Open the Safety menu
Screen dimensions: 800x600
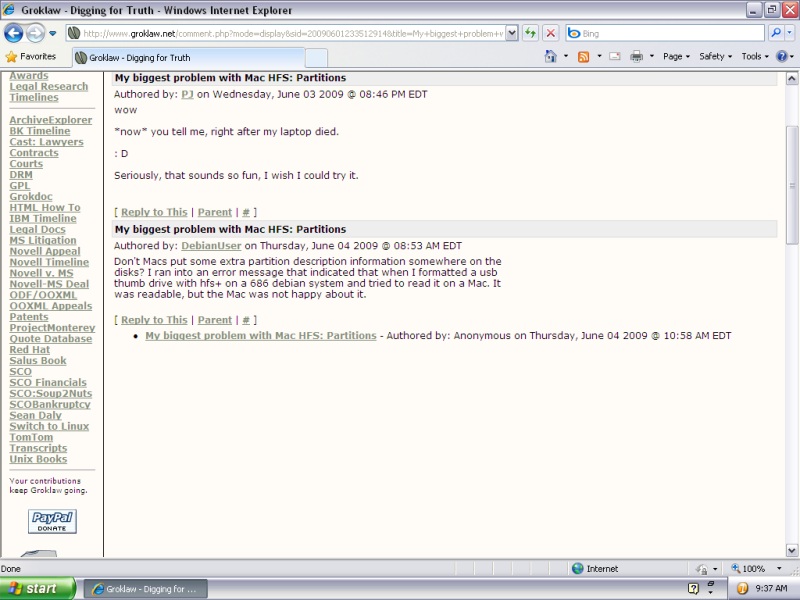[715, 57]
